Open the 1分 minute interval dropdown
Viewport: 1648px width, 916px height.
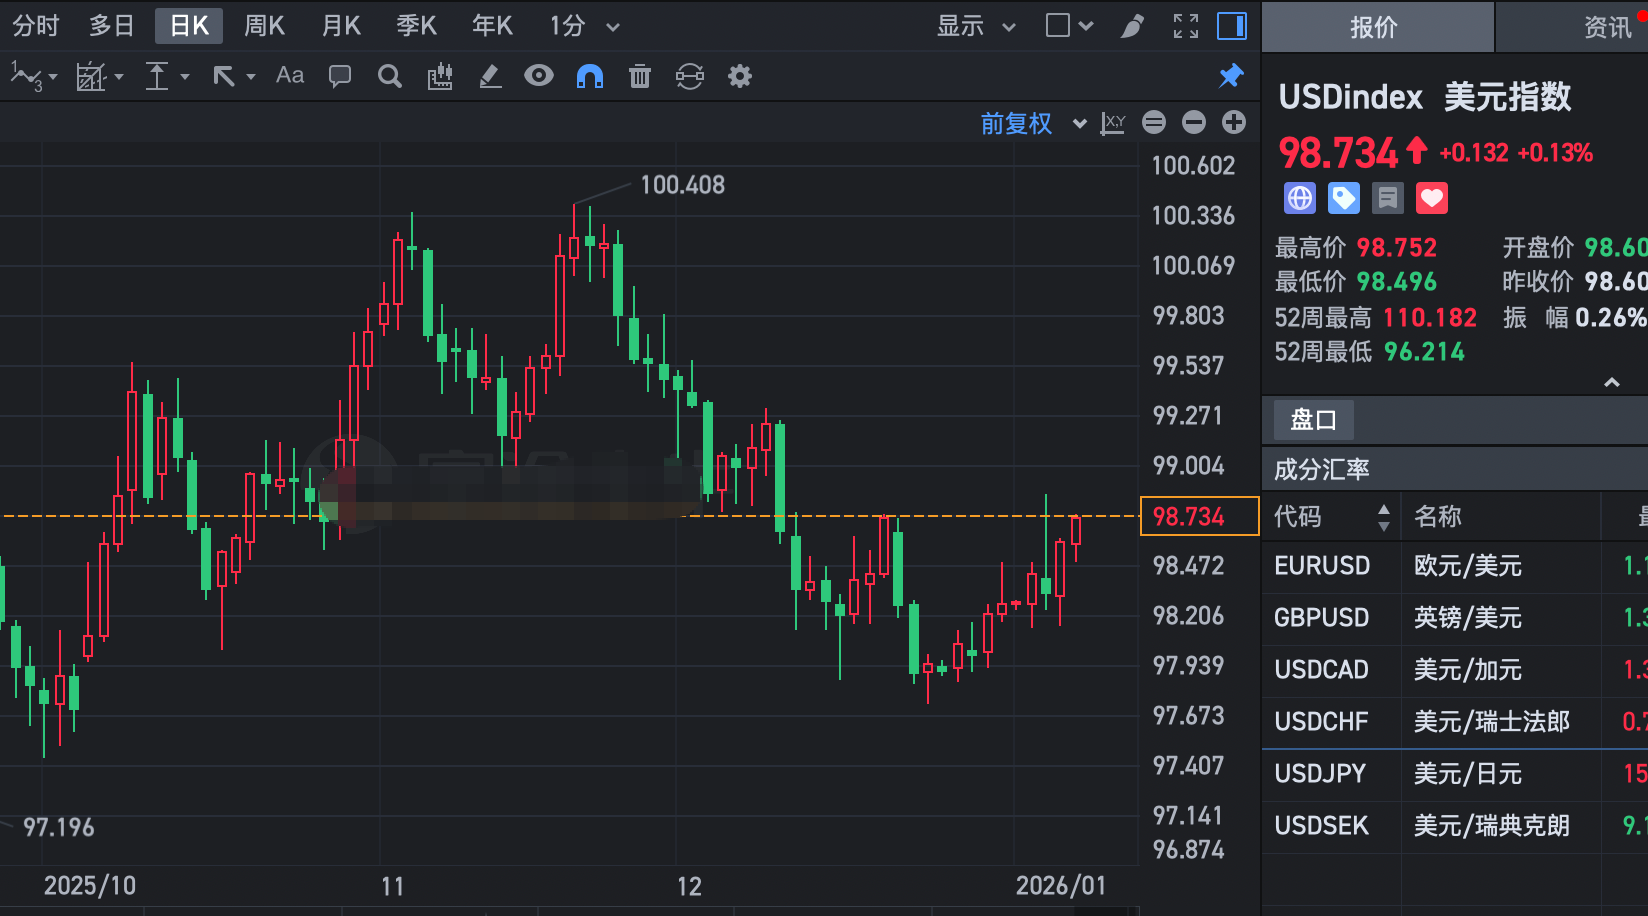click(581, 26)
